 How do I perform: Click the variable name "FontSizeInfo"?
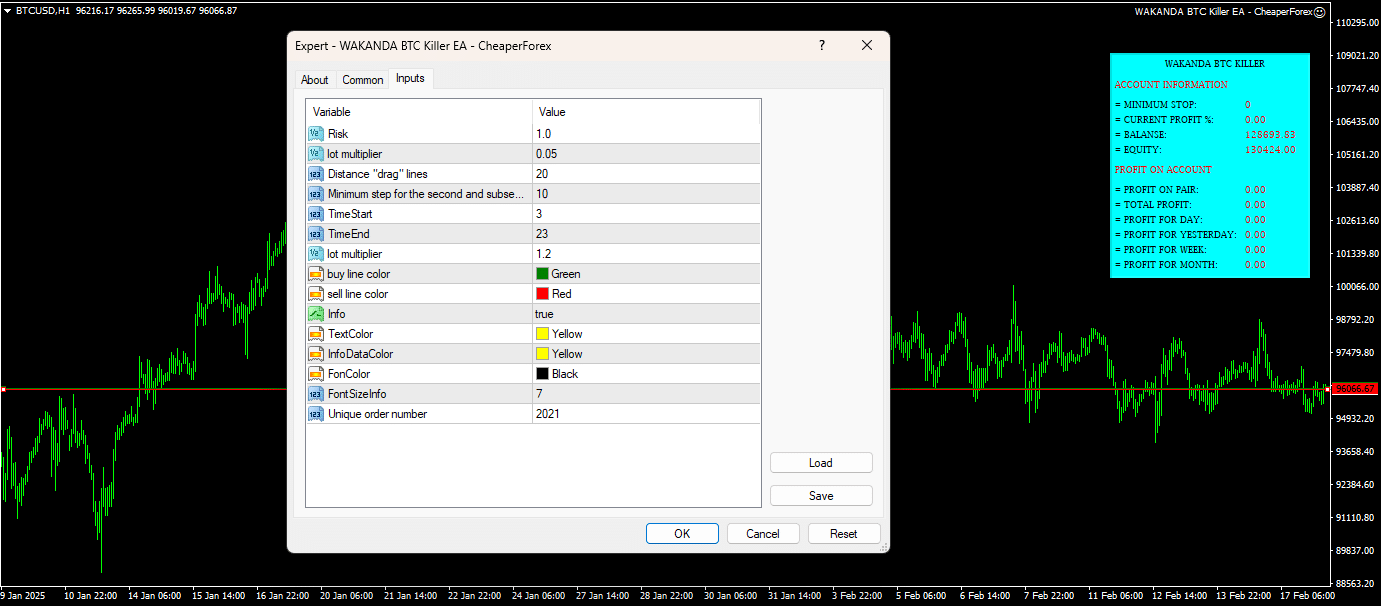pos(357,394)
